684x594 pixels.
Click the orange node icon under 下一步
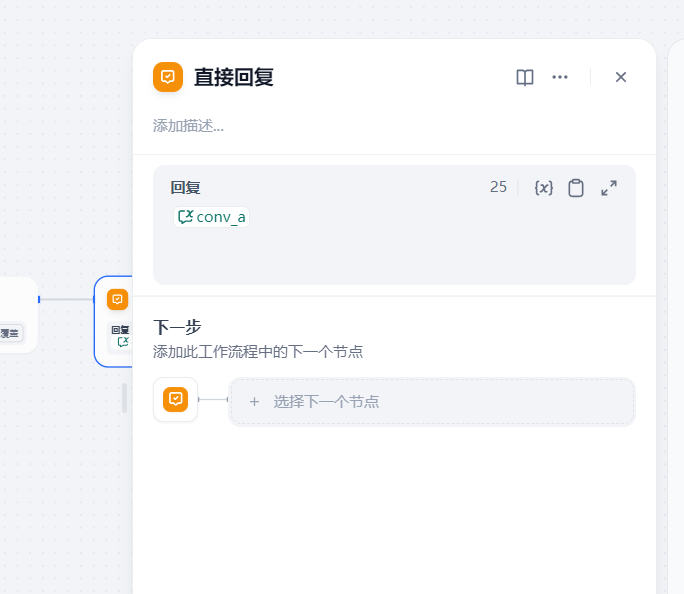(x=176, y=400)
